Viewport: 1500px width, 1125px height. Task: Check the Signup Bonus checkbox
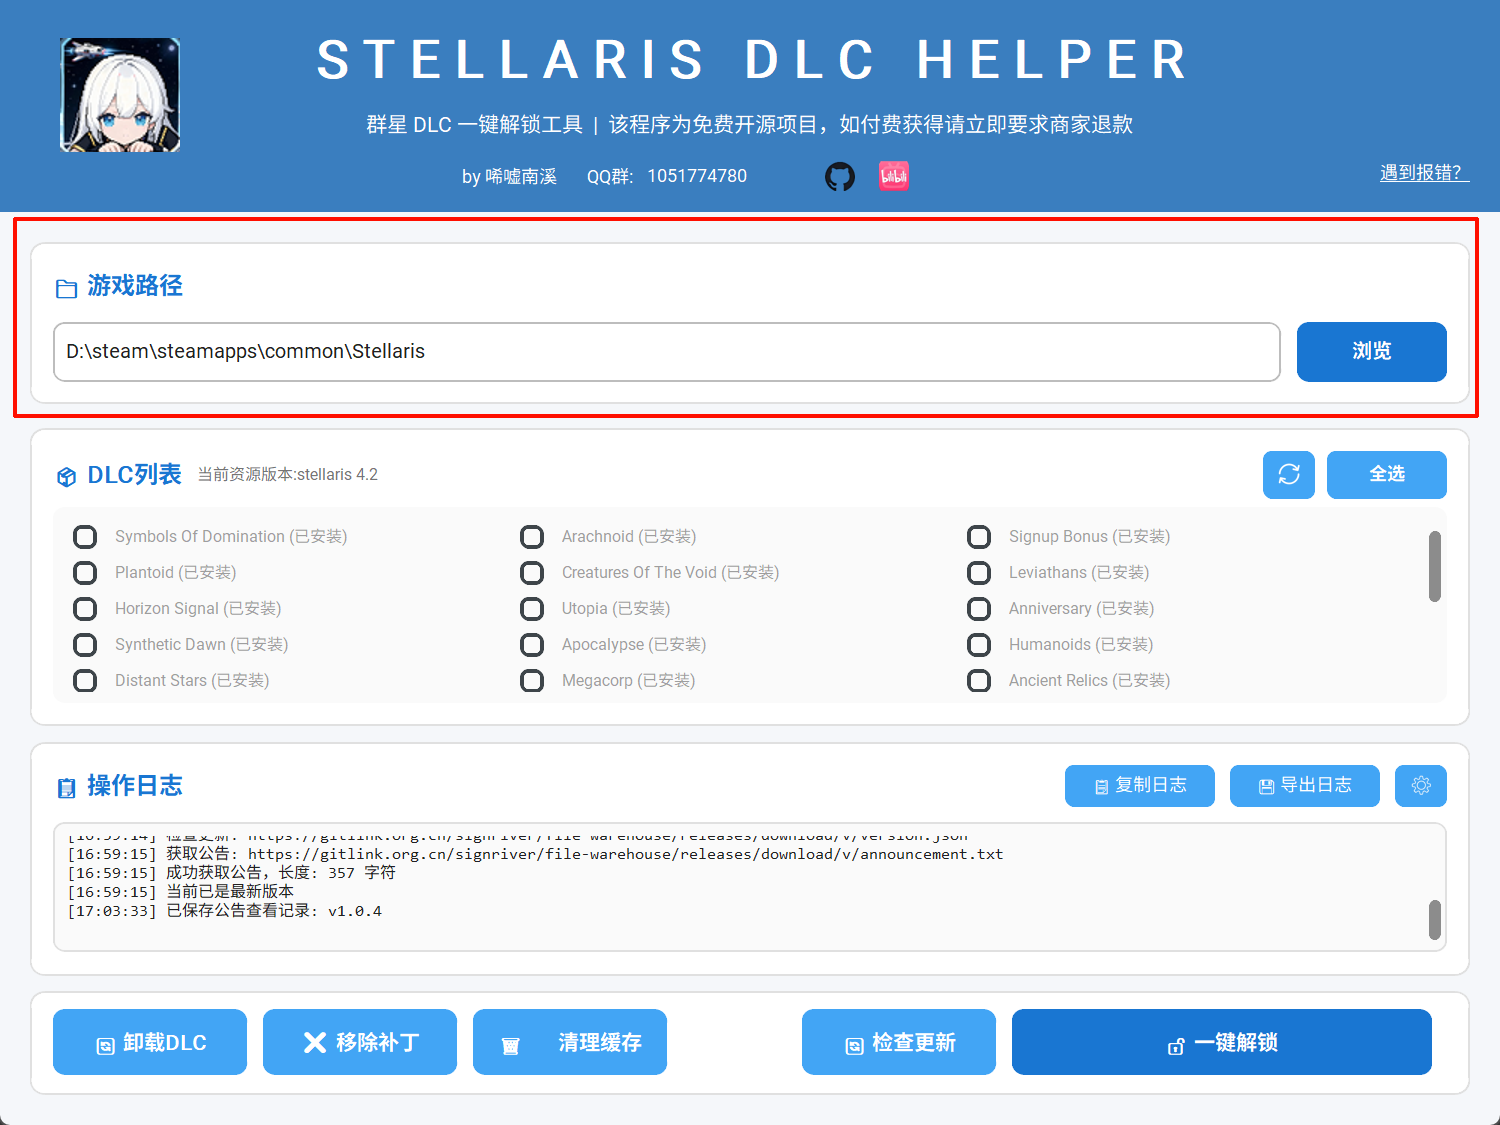tap(979, 537)
